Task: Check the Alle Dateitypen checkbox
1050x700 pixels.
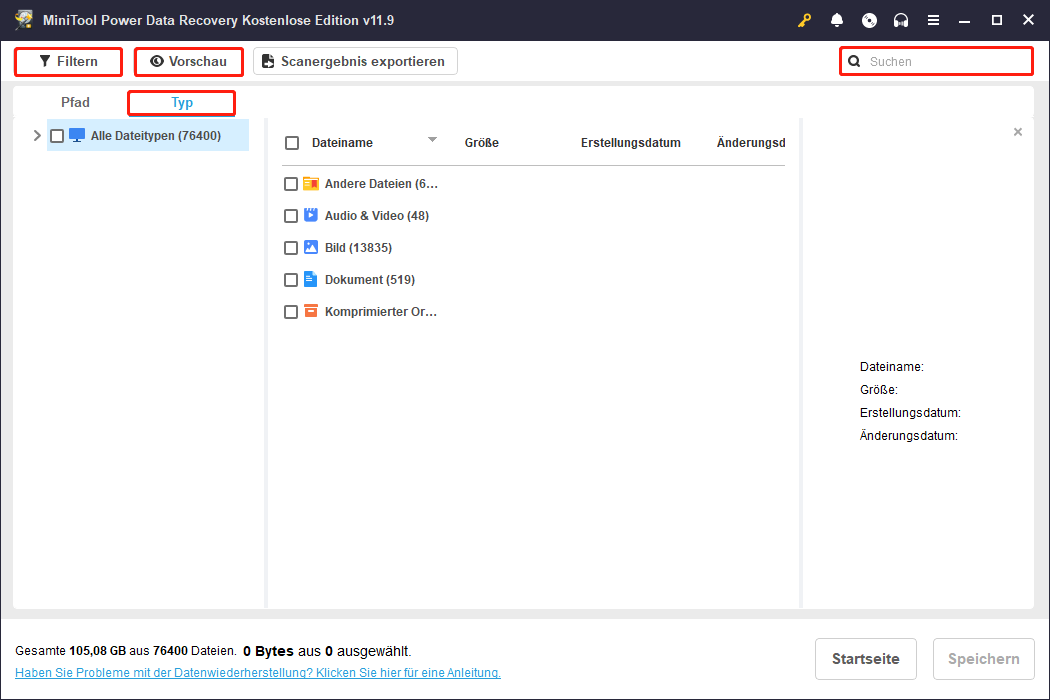Action: 57,136
